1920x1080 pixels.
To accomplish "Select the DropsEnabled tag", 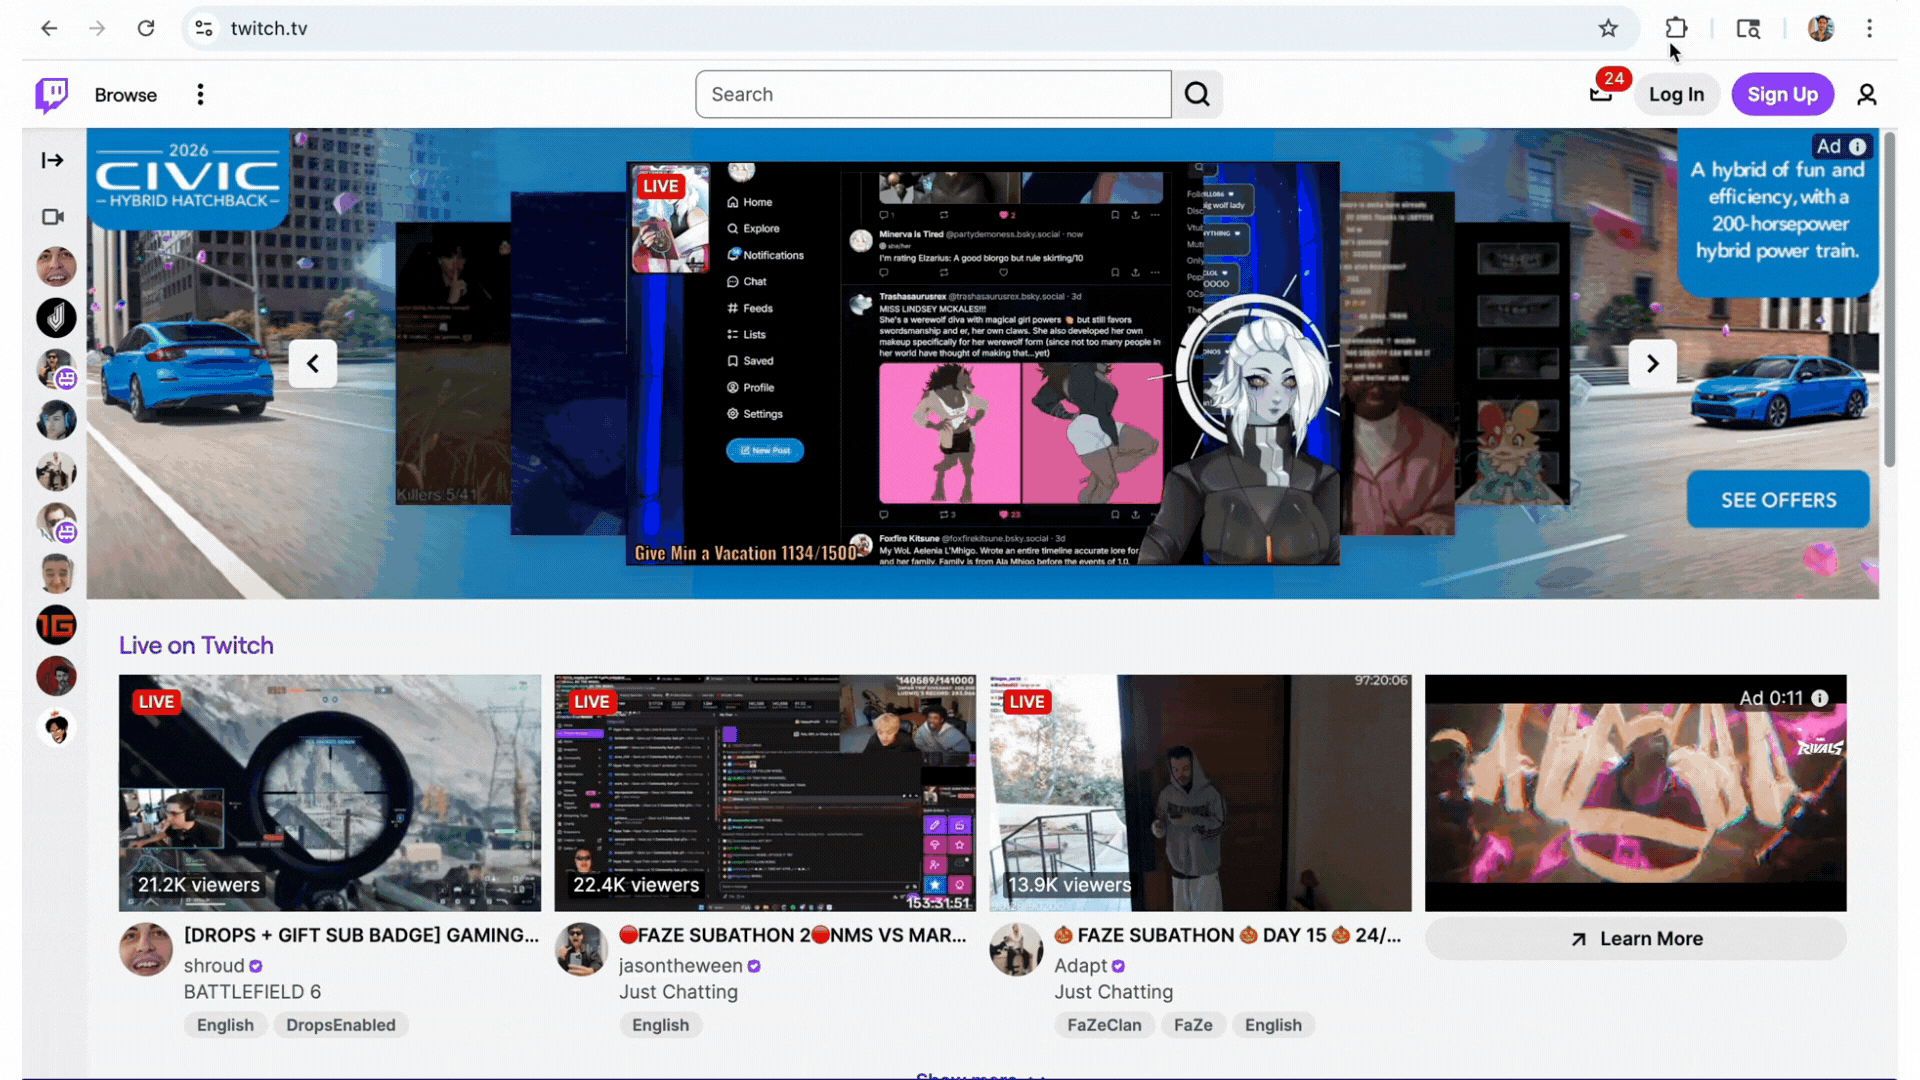I will (341, 1025).
